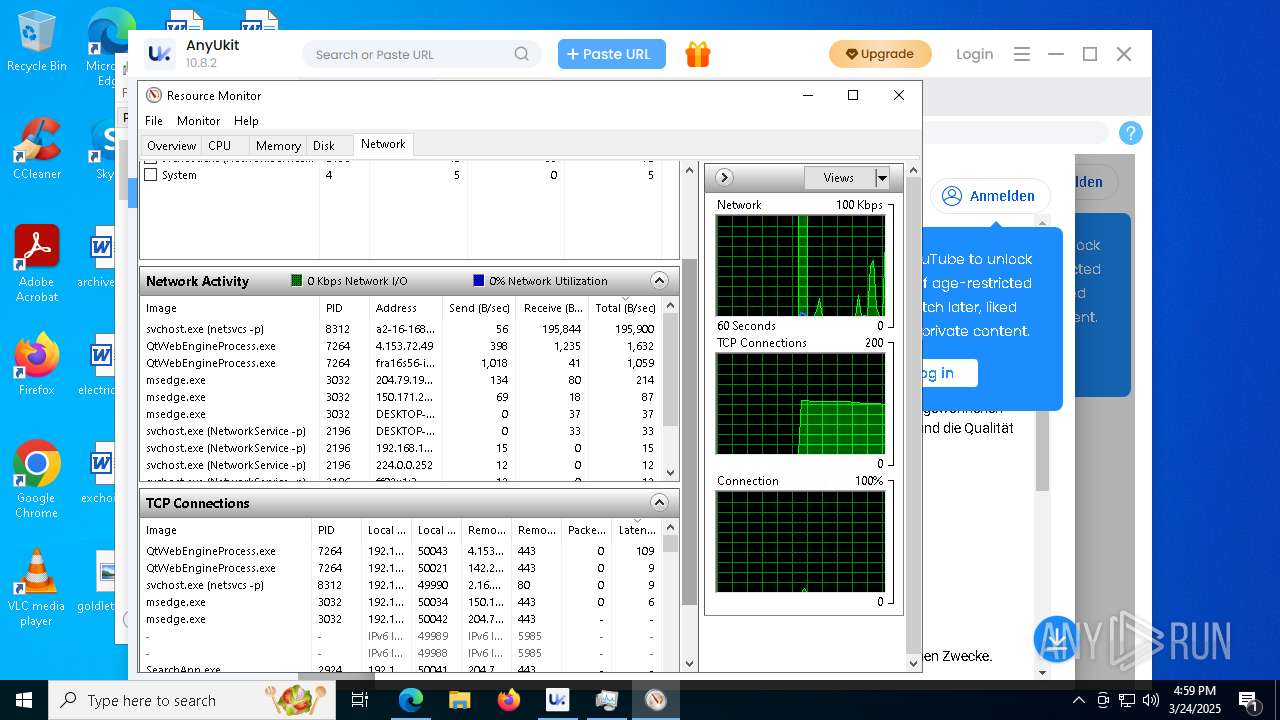Sort Network Activity by Send (B/sec) column
The image size is (1280, 720).
(478, 307)
